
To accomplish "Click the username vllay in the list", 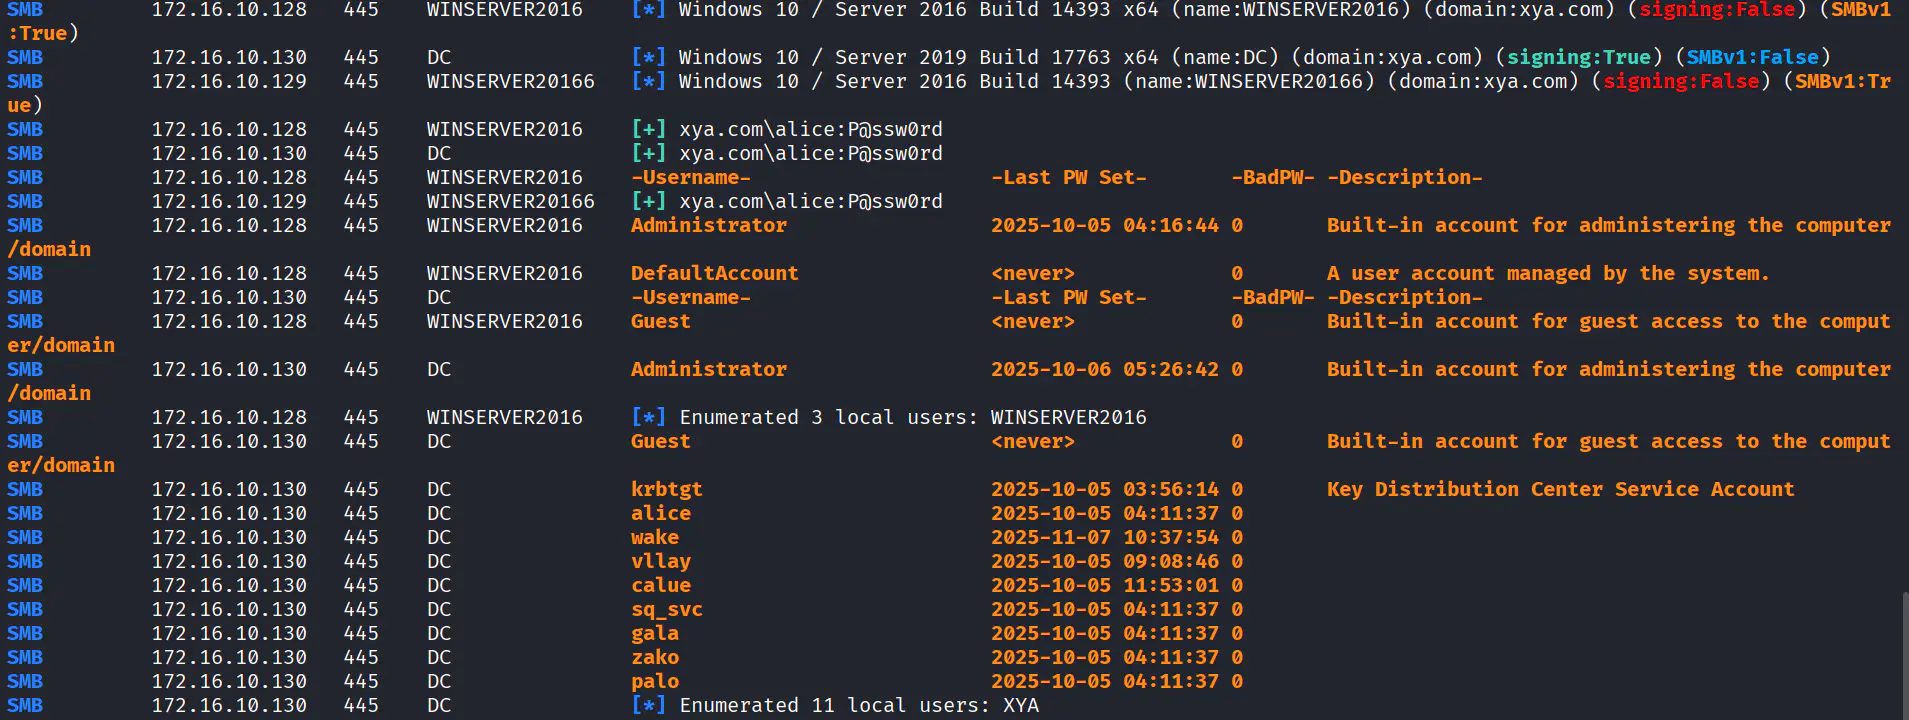I will pyautogui.click(x=660, y=561).
